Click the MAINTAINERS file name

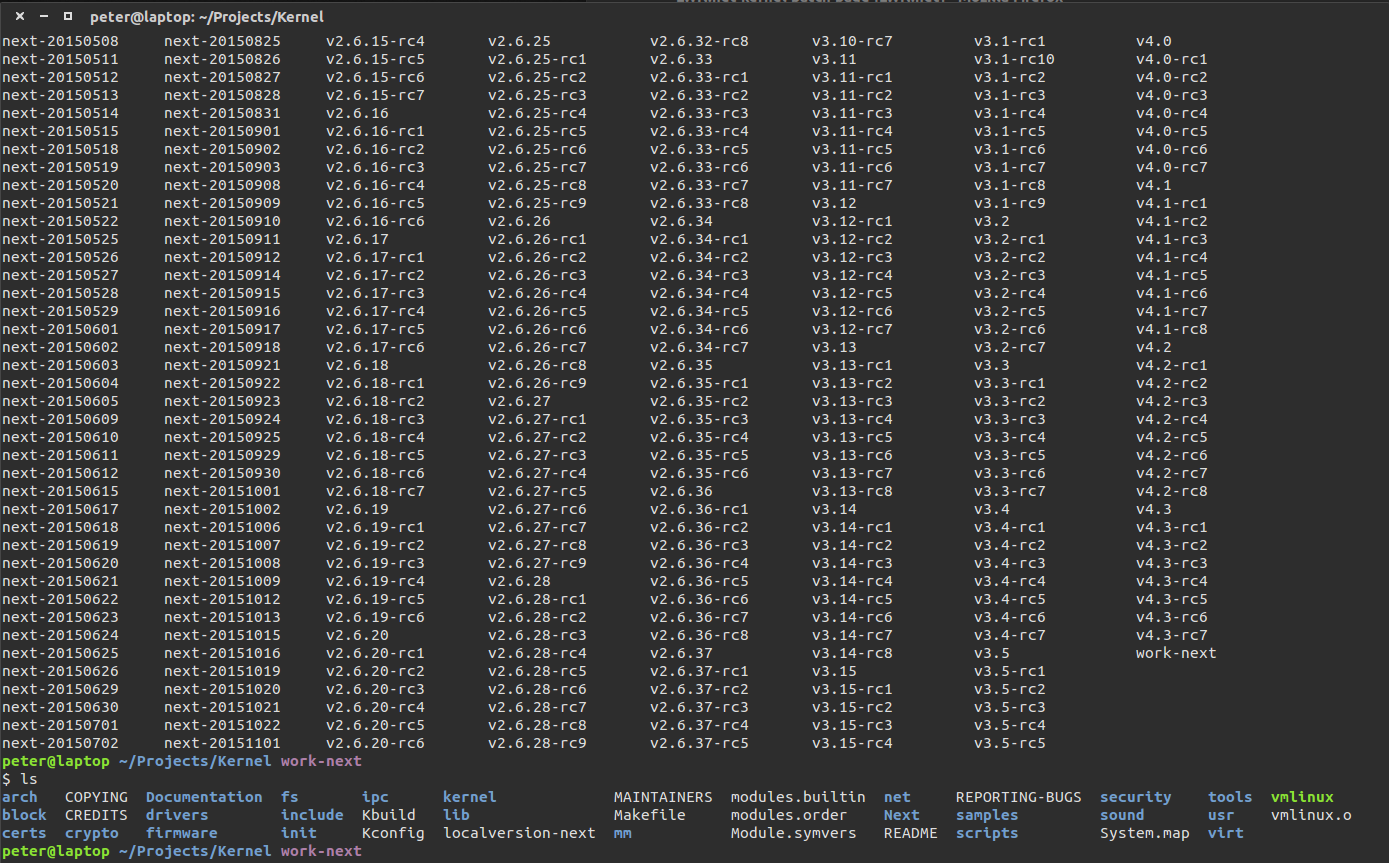(x=663, y=797)
